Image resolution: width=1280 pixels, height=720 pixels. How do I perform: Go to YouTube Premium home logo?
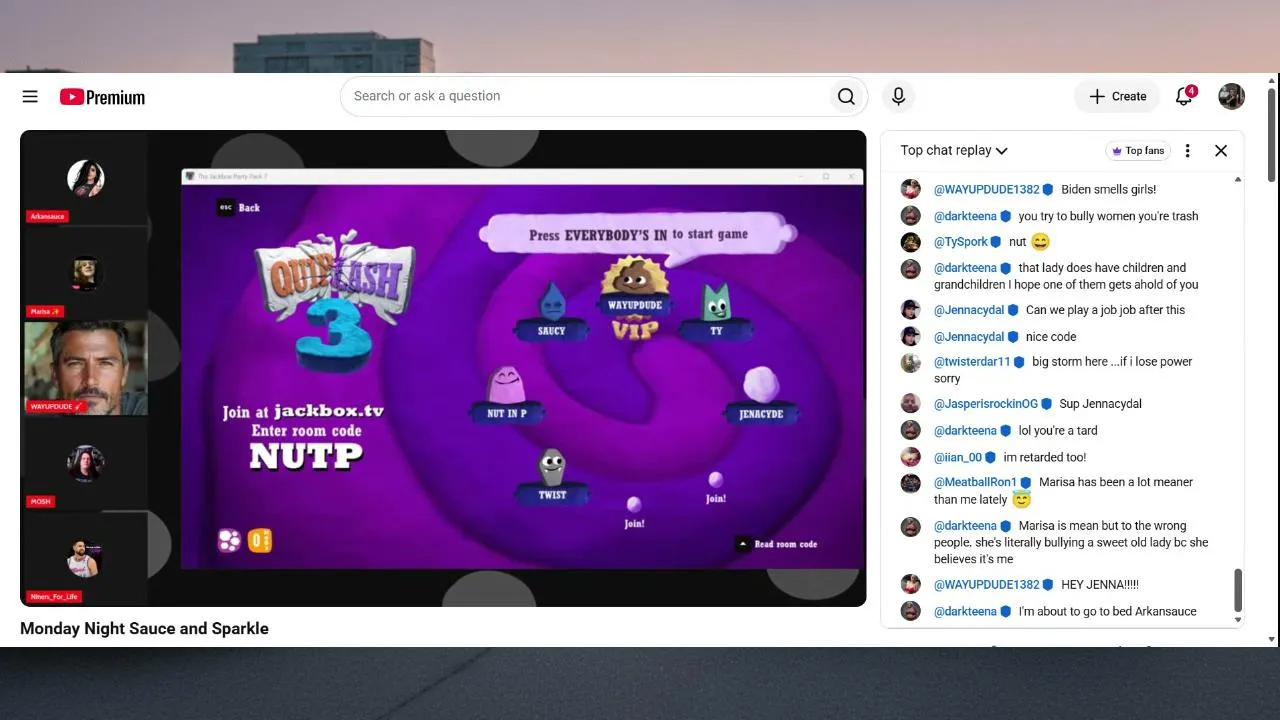[102, 97]
